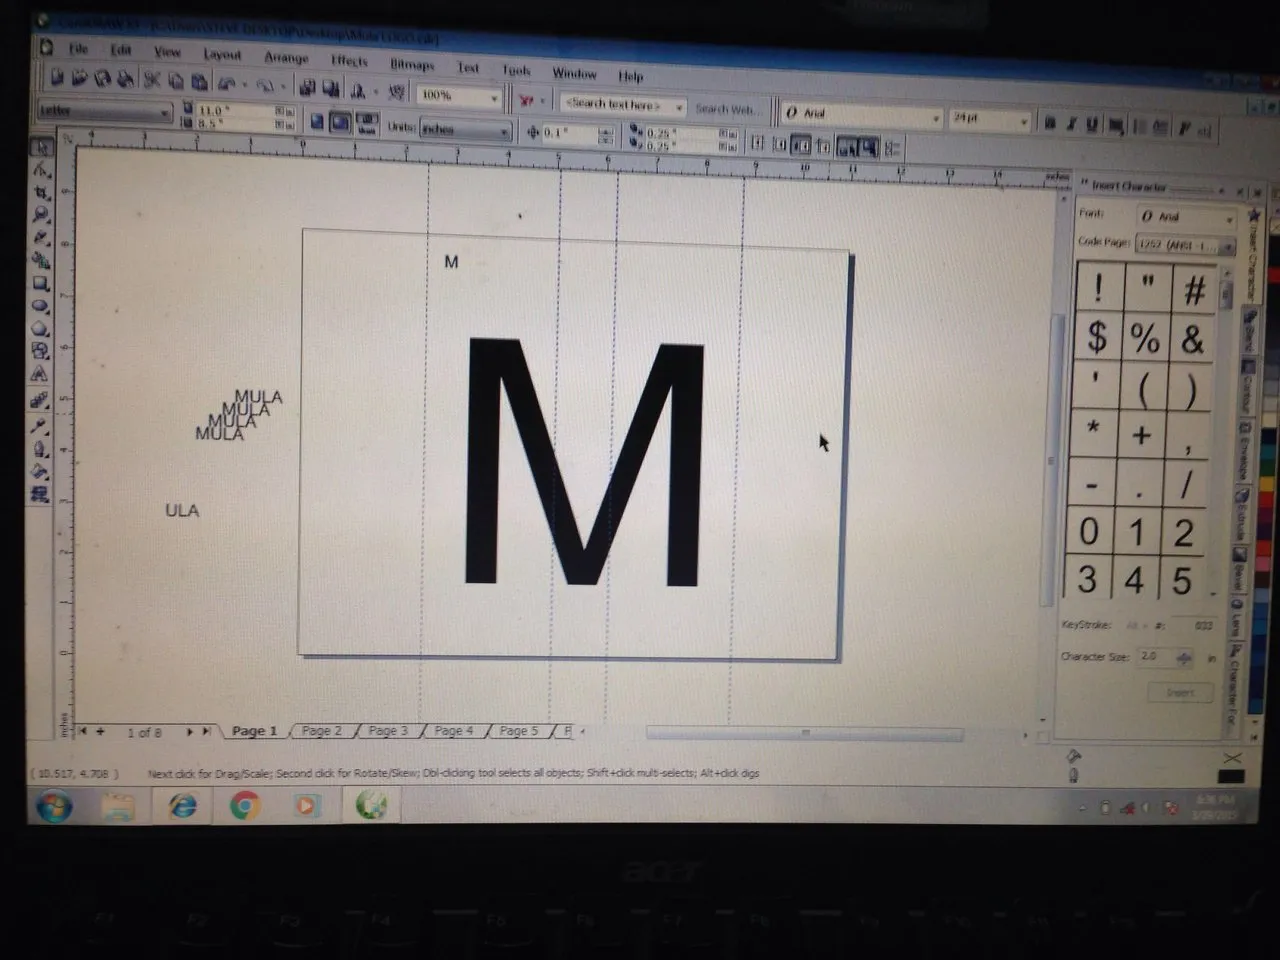
Task: Toggle Portrait page orientation
Action: (x=317, y=122)
